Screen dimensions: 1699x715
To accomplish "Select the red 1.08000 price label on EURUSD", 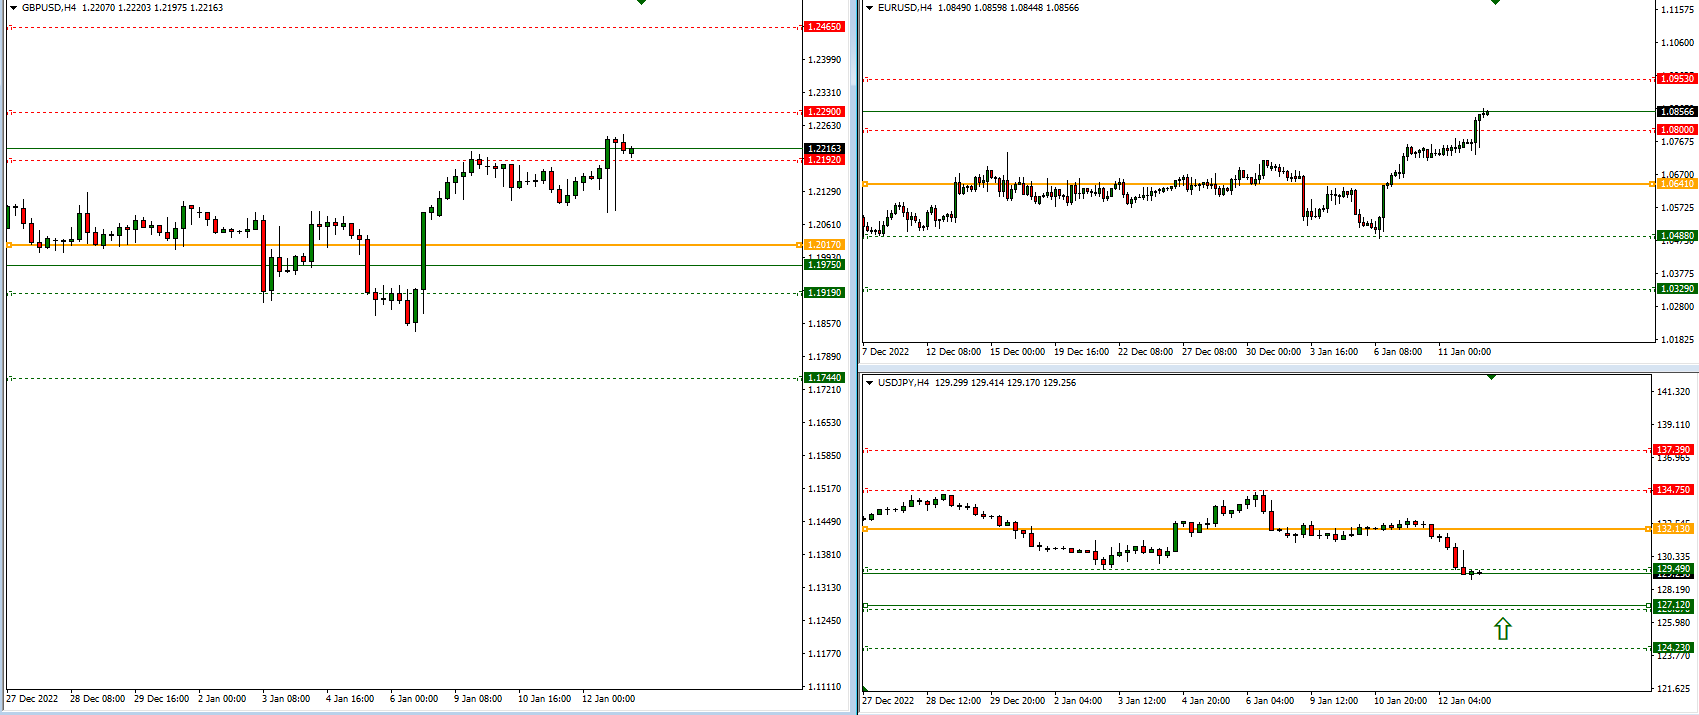I will 1677,130.
